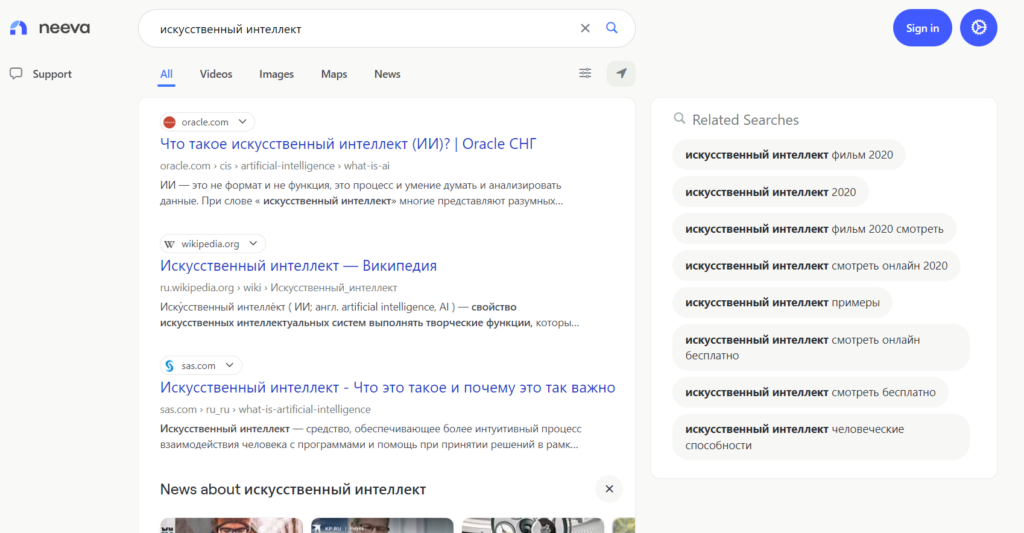Select related search "искусственный интеллект примеры"
Viewport: 1024px width, 533px height.
coord(782,303)
